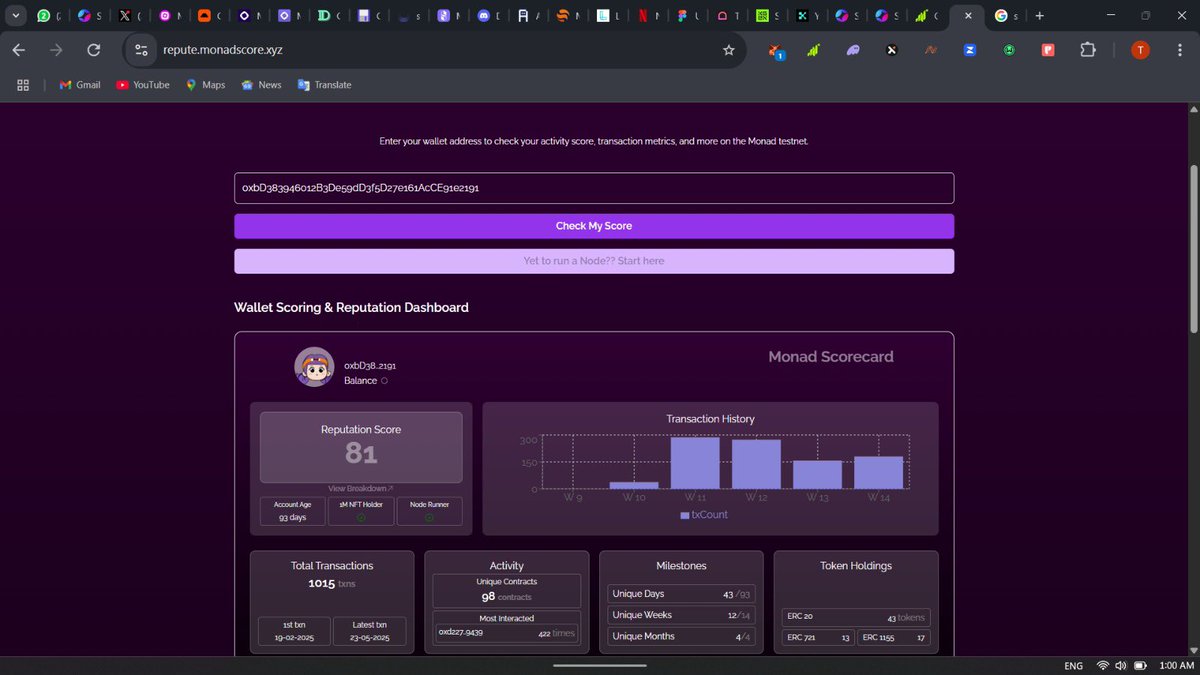Click the W 10 bar in chart
The height and width of the screenshot is (675, 1200).
pyautogui.click(x=634, y=486)
